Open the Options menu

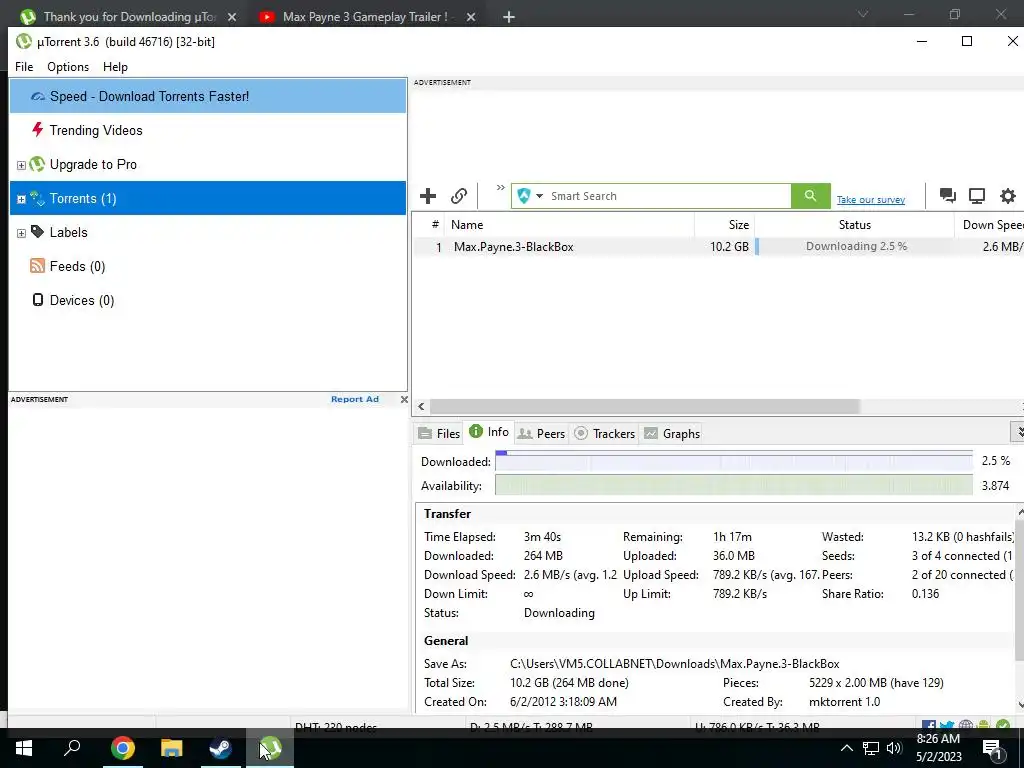pos(68,67)
